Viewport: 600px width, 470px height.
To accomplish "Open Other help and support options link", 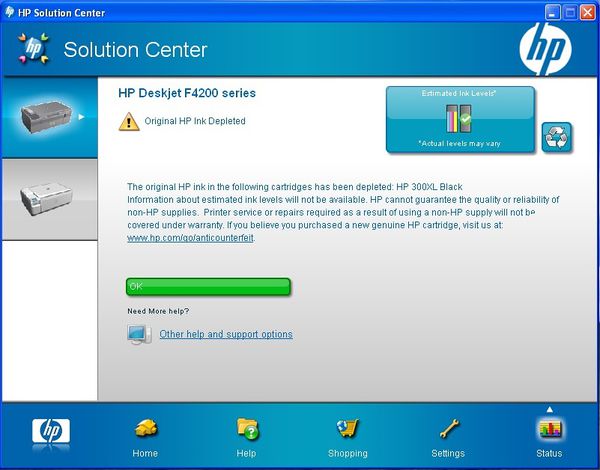I will (x=226, y=334).
